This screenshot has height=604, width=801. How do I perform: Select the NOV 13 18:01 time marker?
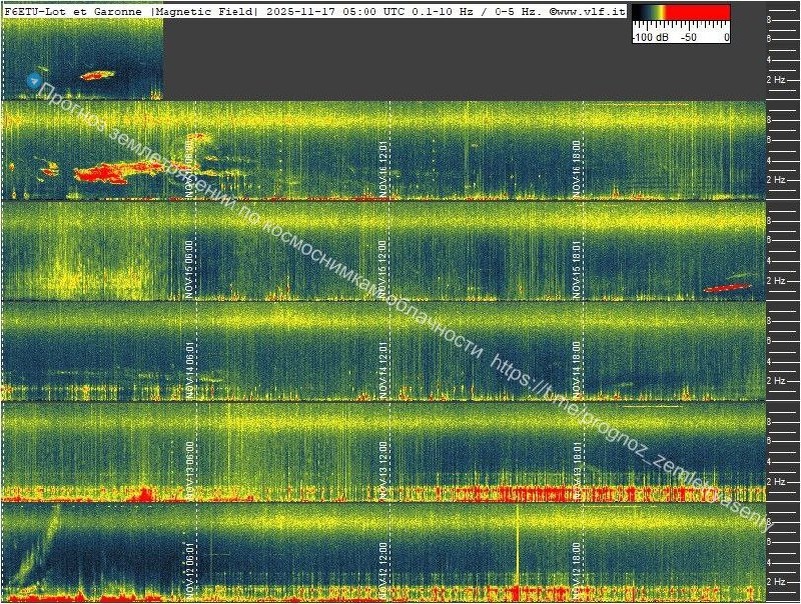coord(576,471)
